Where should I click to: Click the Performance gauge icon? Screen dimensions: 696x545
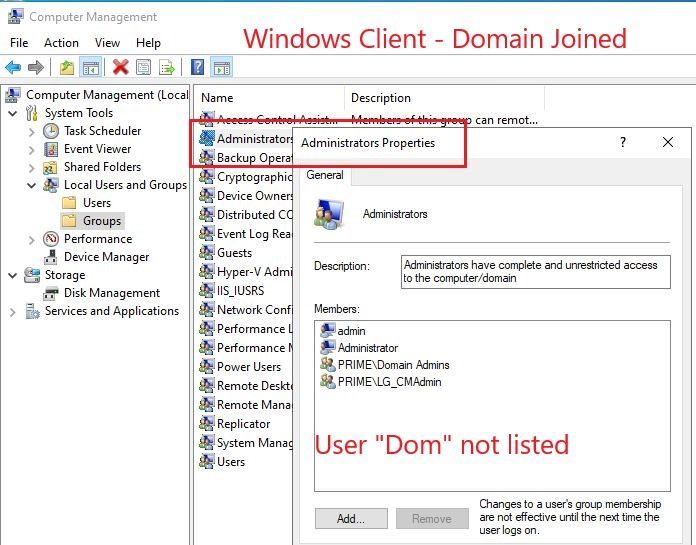click(x=51, y=239)
